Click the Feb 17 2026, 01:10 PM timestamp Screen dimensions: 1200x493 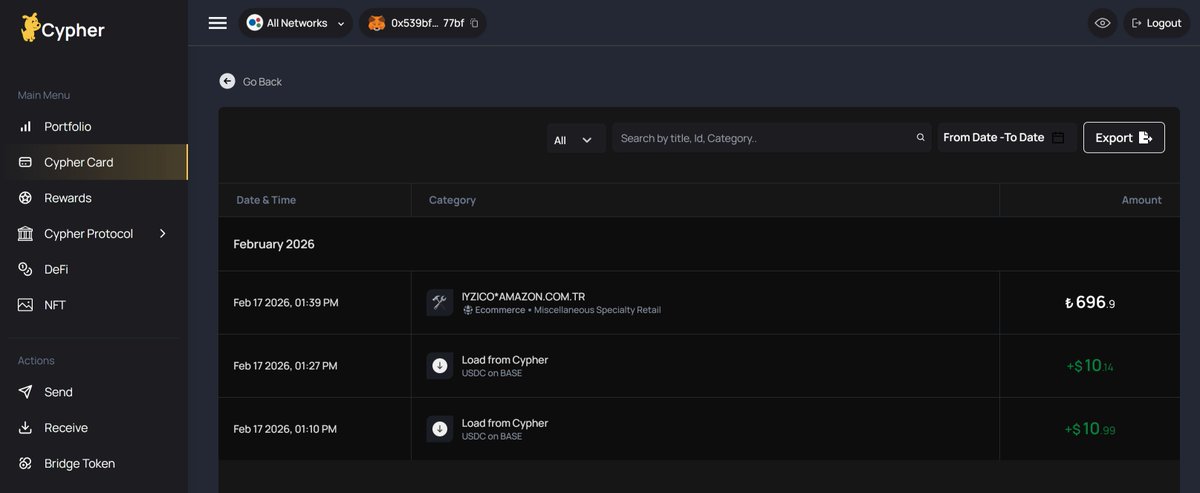pyautogui.click(x=285, y=429)
